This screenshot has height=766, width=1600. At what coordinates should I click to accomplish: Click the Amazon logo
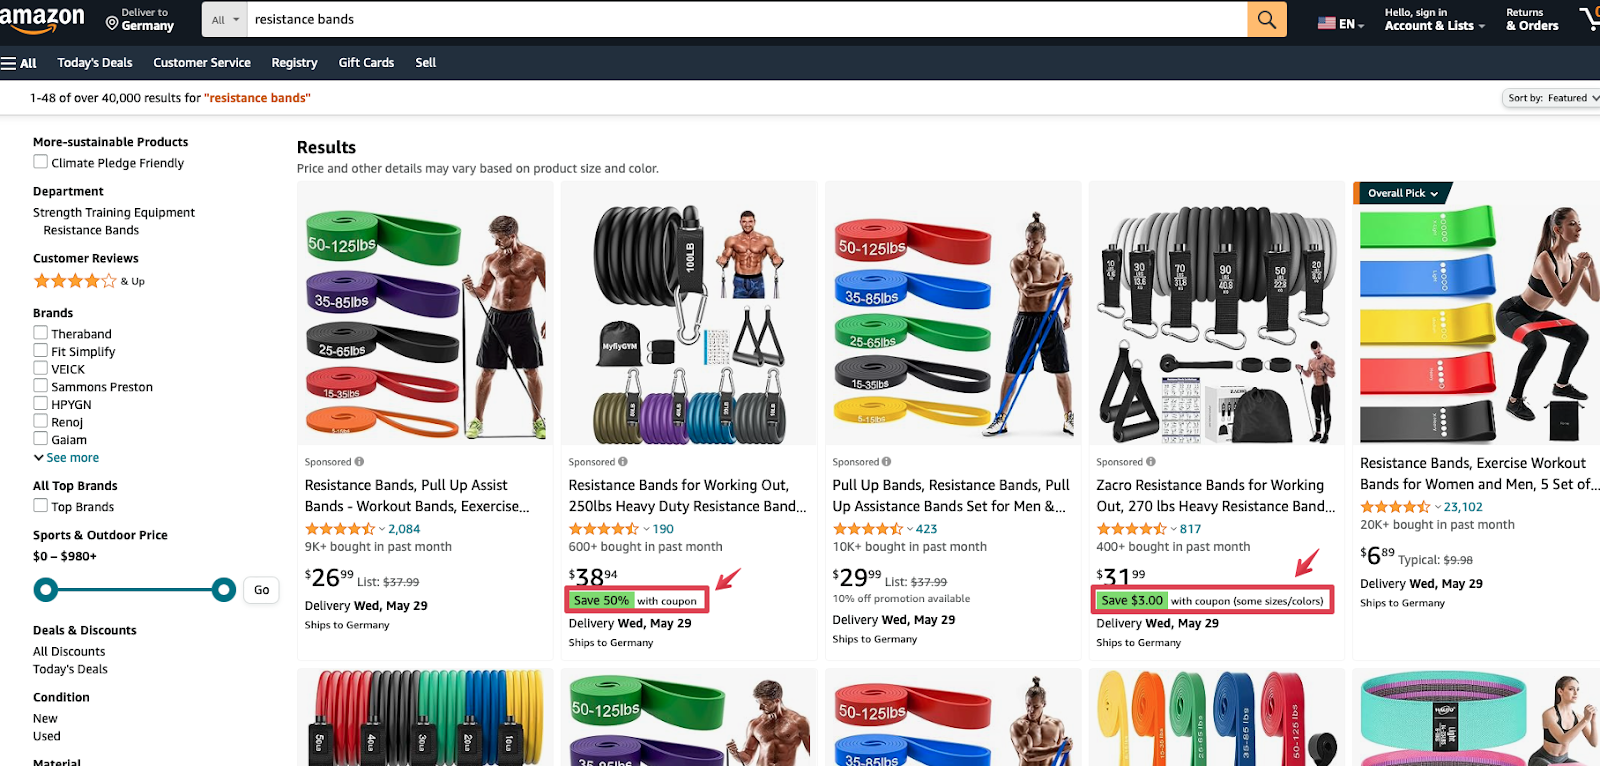pos(45,18)
